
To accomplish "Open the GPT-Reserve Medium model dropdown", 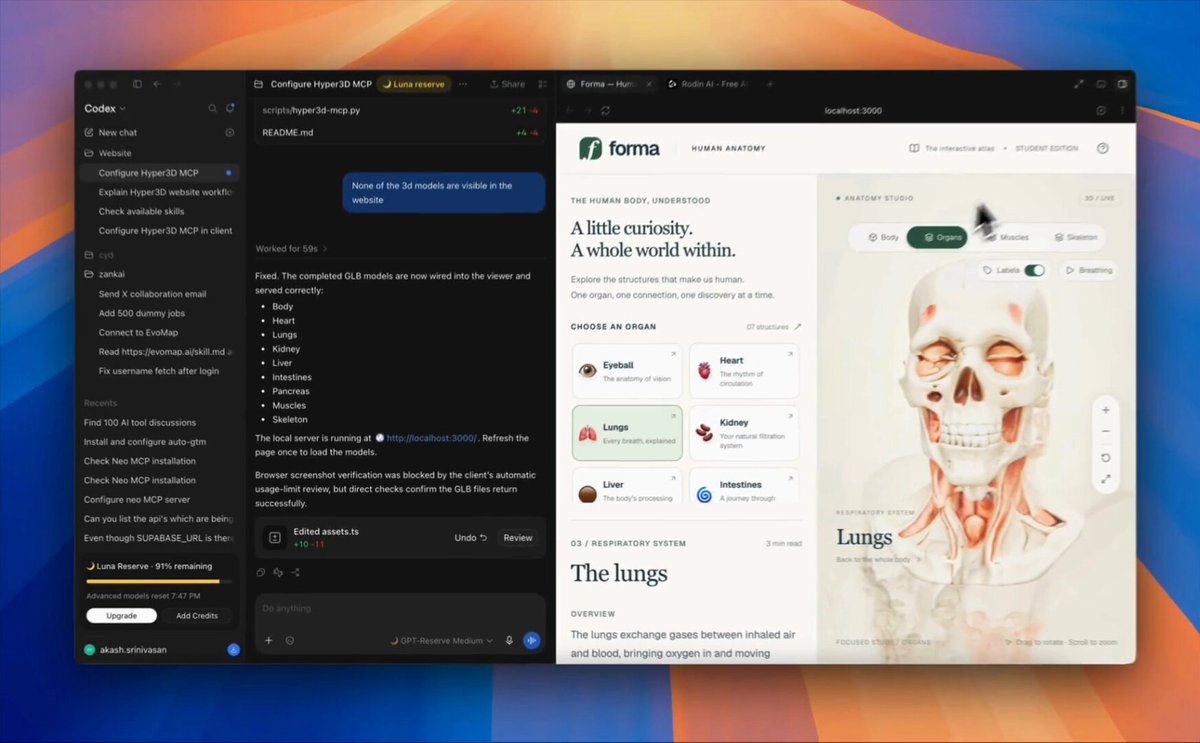I will [x=440, y=640].
